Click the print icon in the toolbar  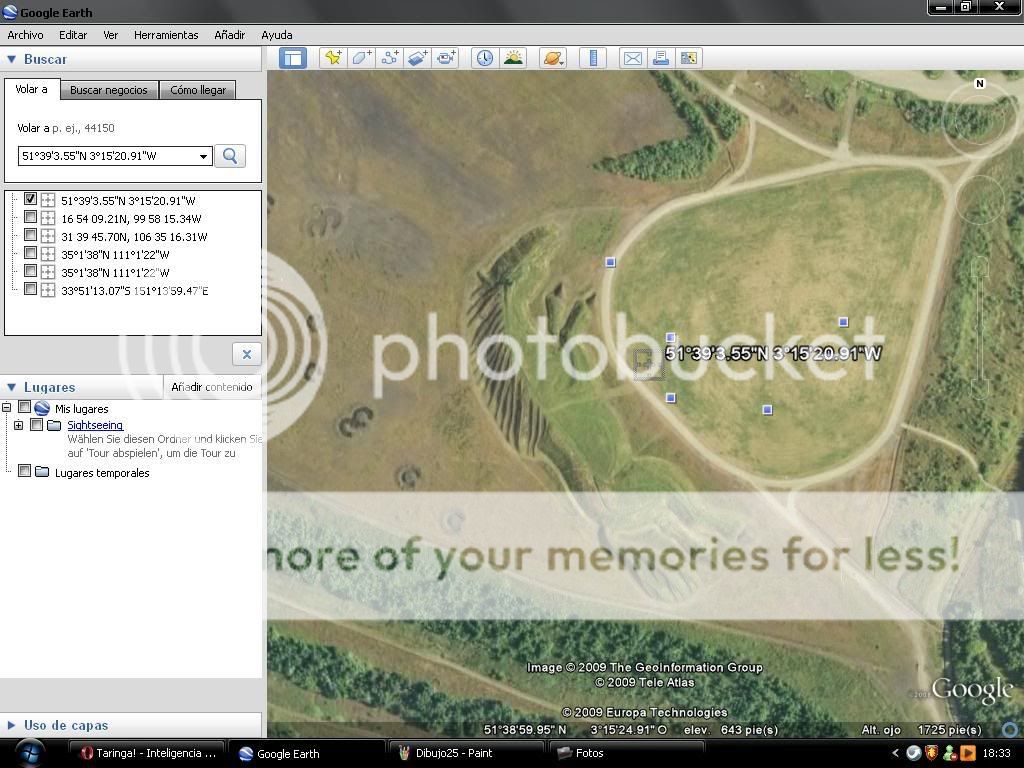[660, 58]
